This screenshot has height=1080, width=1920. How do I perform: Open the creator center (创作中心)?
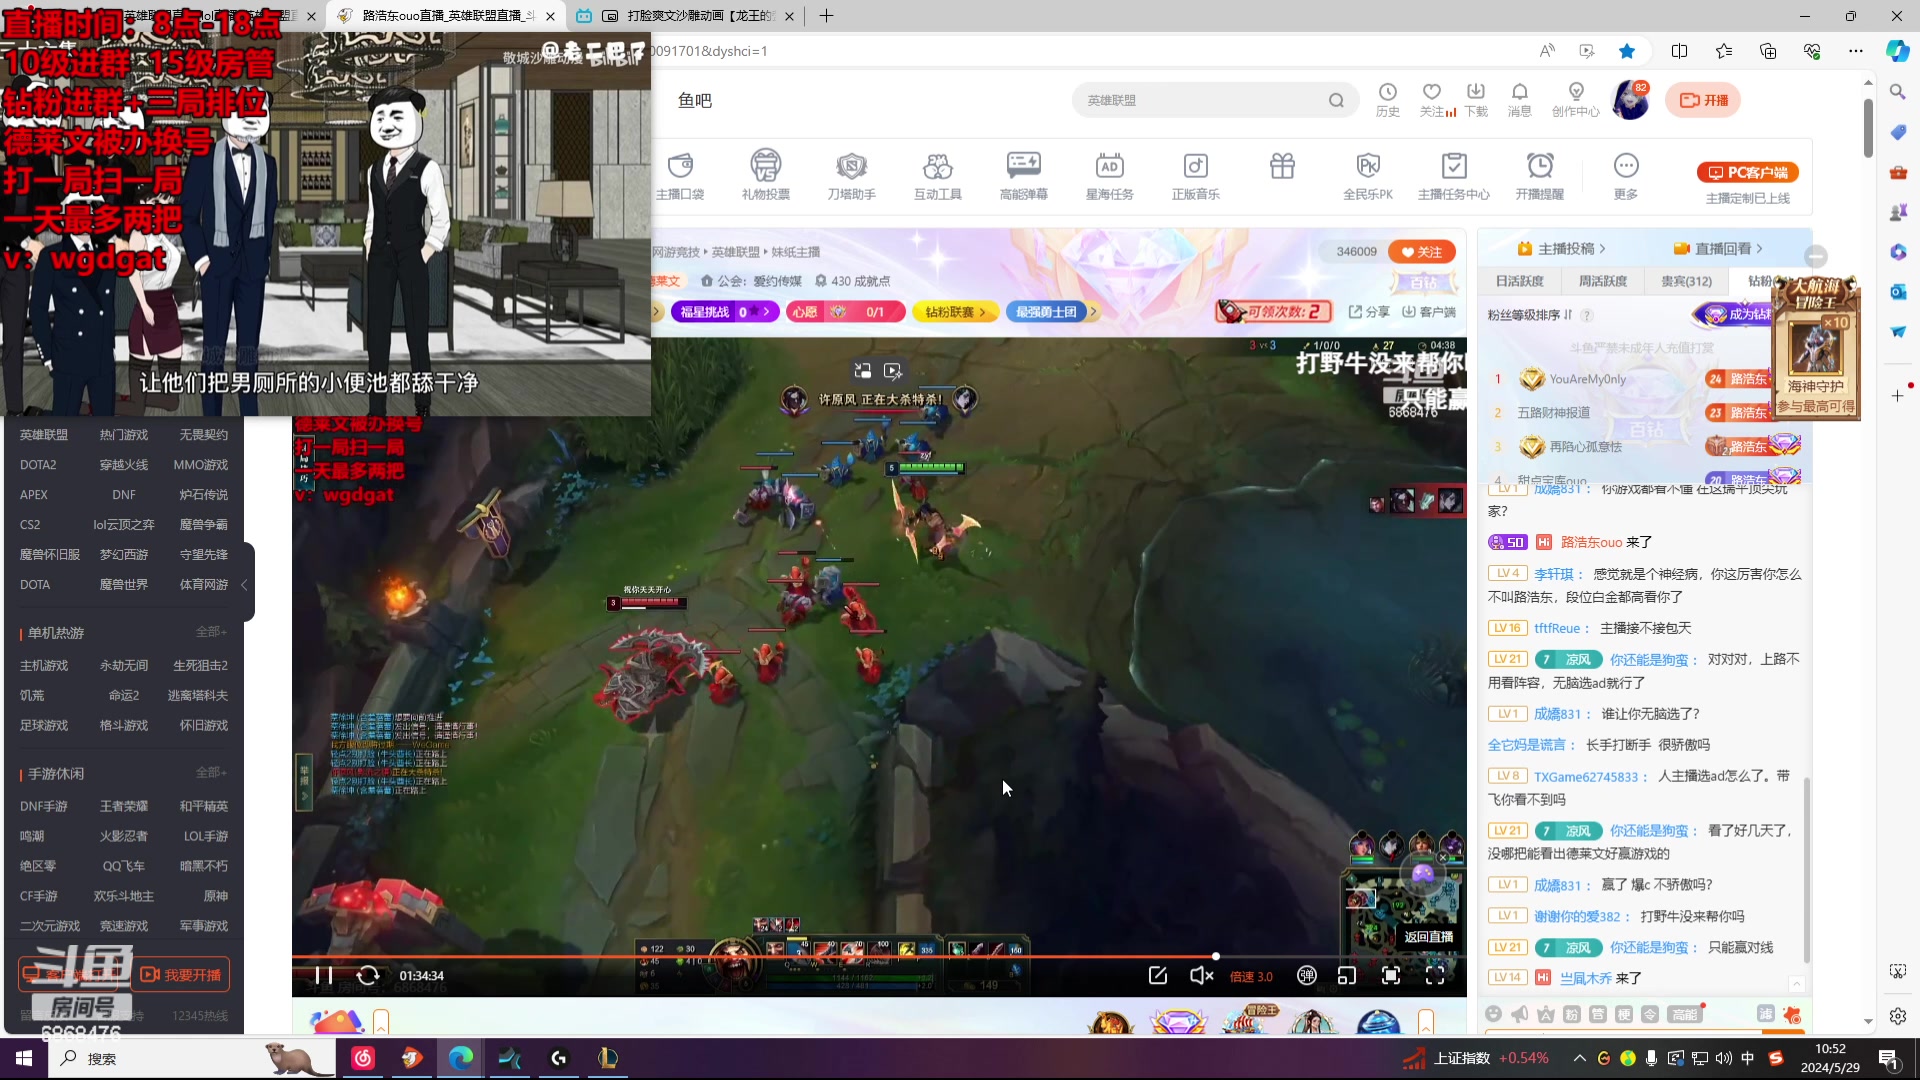click(x=1576, y=100)
